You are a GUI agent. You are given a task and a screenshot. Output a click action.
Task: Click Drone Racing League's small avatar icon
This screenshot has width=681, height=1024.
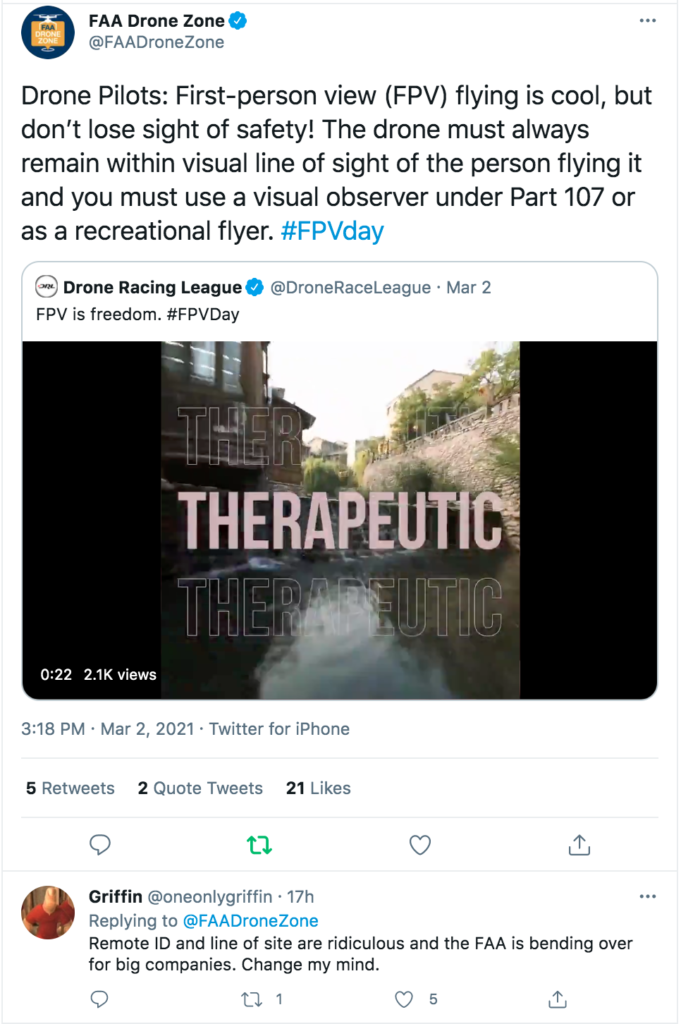[45, 288]
